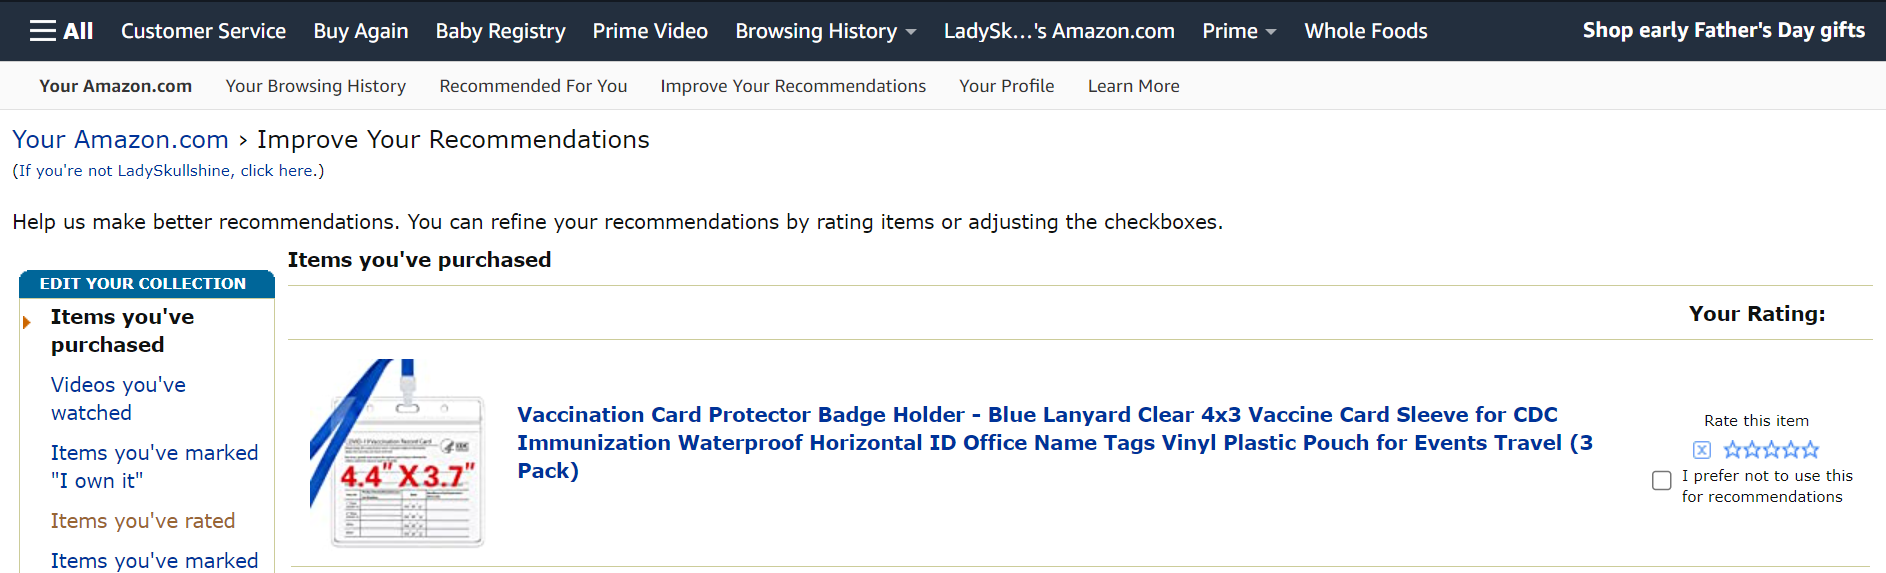Switch to Your Browsing History tab
1886x573 pixels.
(315, 86)
